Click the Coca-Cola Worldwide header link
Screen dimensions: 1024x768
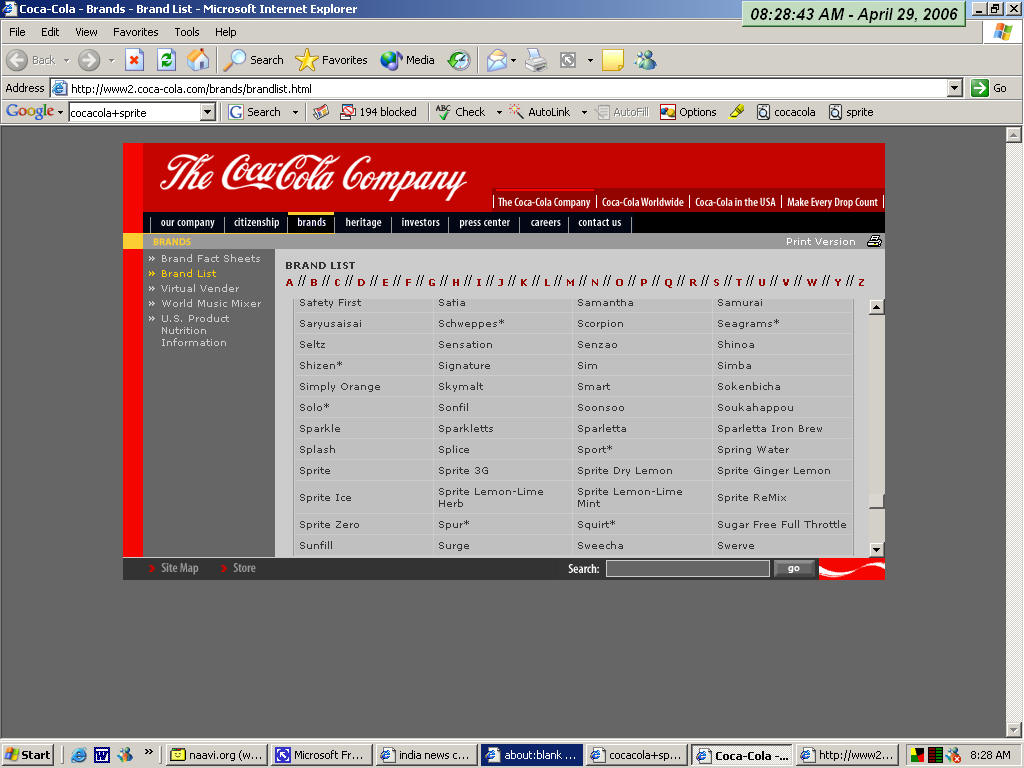pyautogui.click(x=643, y=202)
